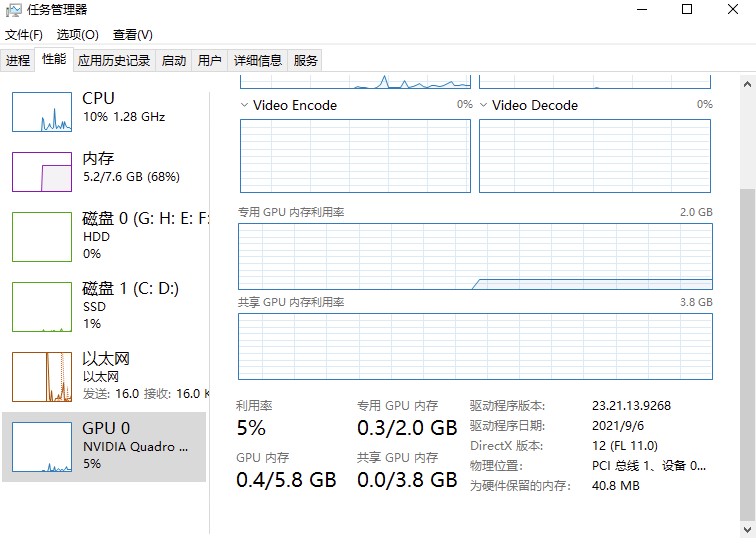
Task: Switch to the 进程 tab
Action: (18, 60)
